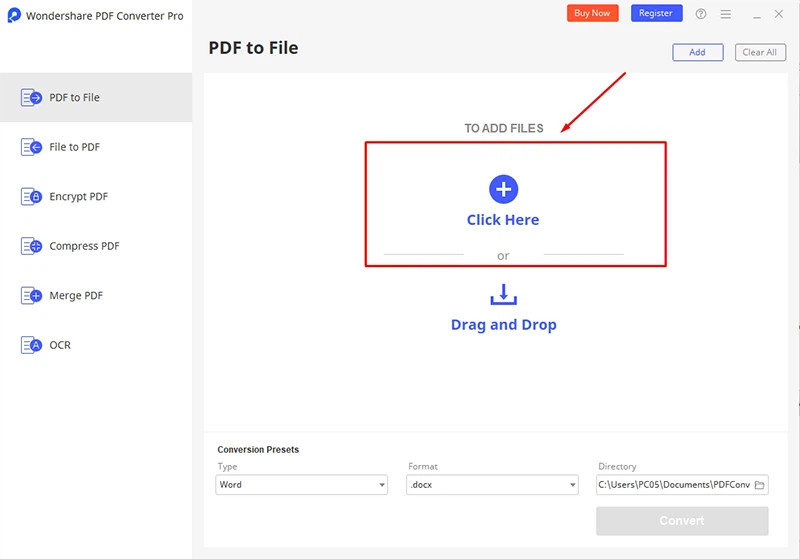Screen dimensions: 800x559
Task: Click the Wondershare PDF Converter Pro title
Action: coord(105,16)
